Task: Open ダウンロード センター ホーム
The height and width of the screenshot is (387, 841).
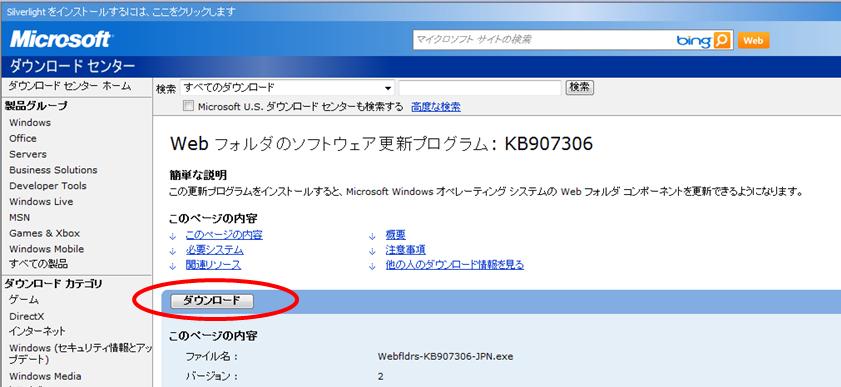Action: pyautogui.click(x=70, y=86)
